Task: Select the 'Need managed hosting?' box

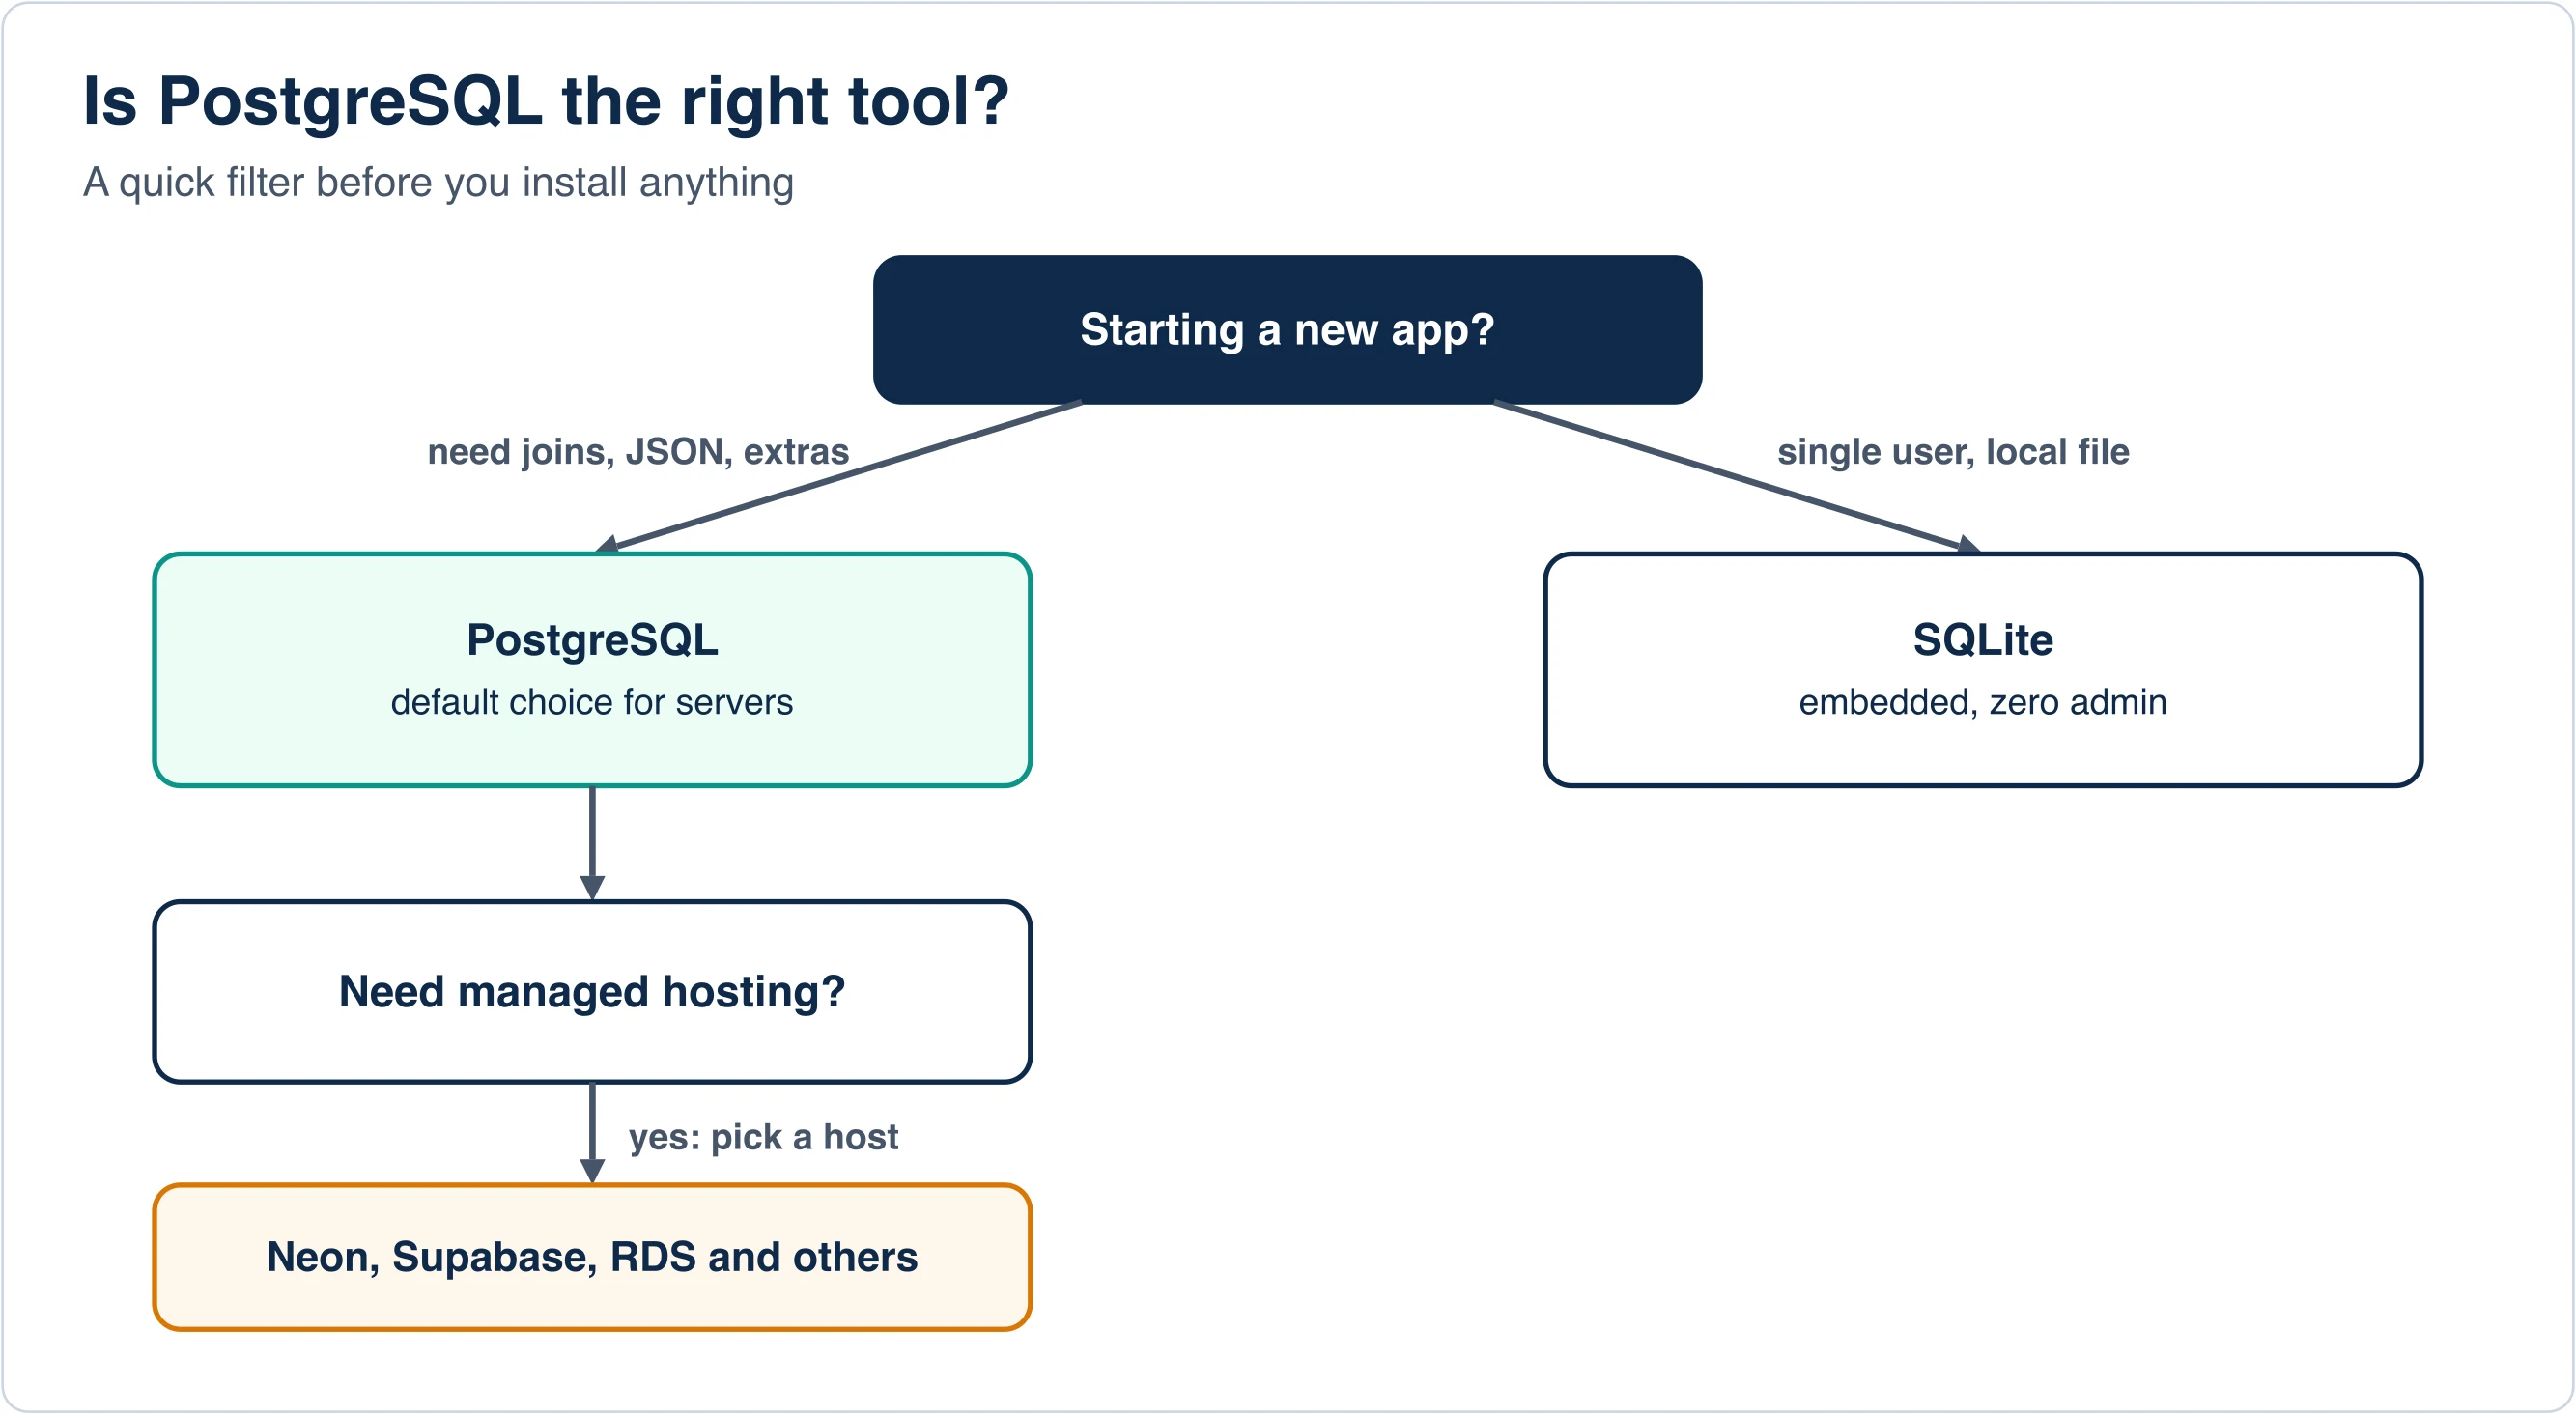Action: point(592,992)
